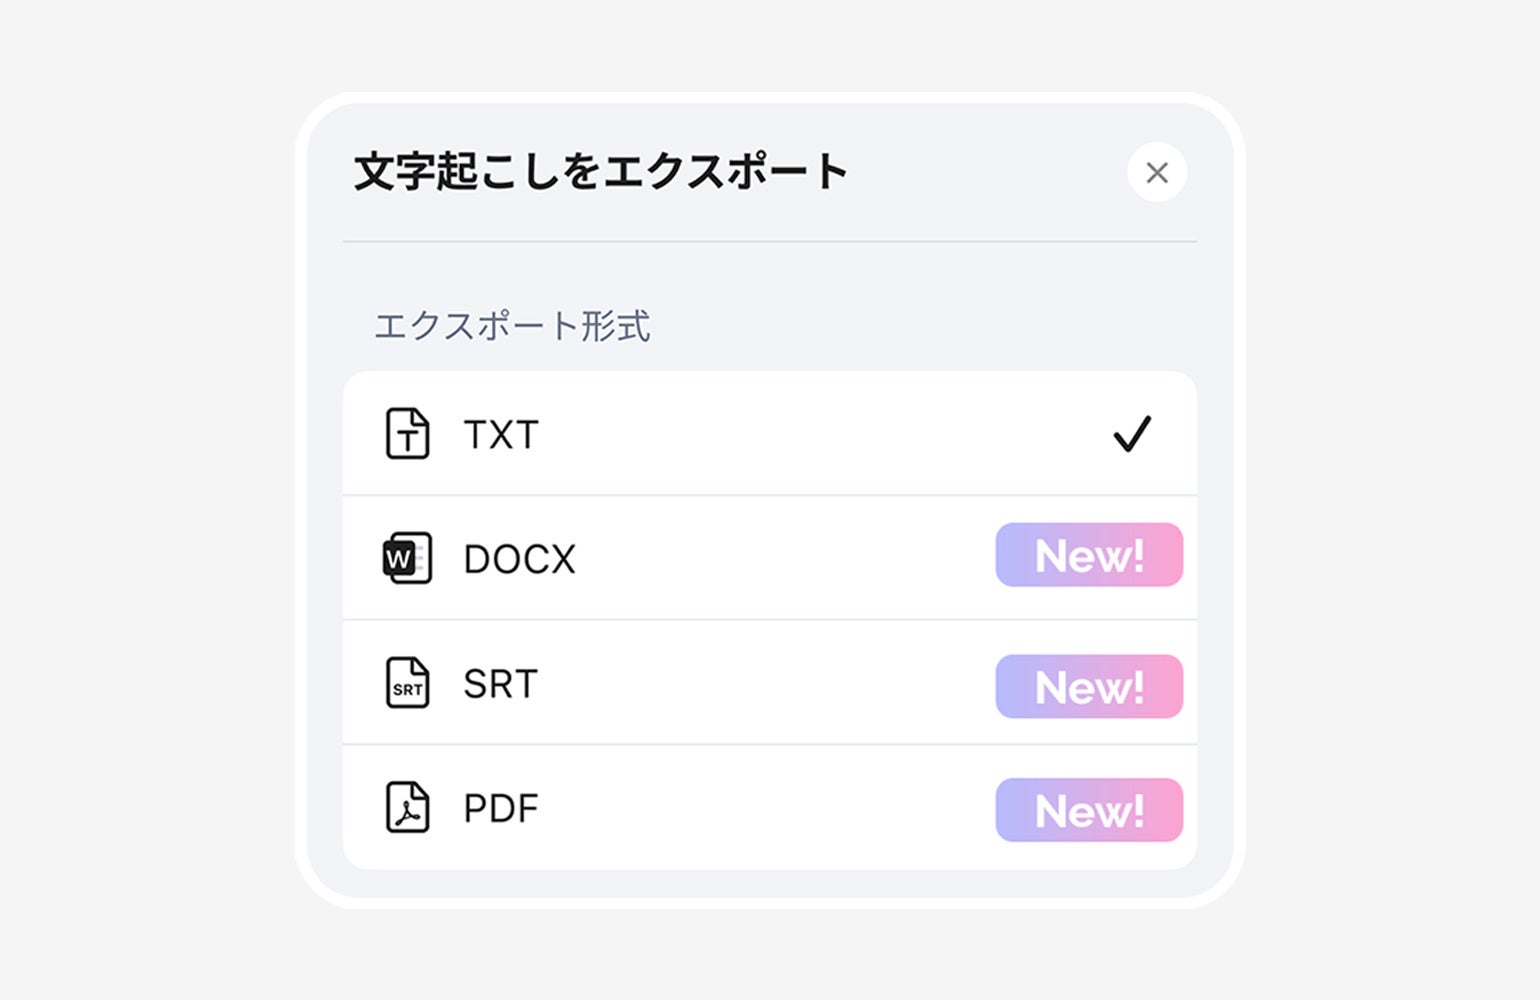Click the エクスポート形式 section heading
The height and width of the screenshot is (1000, 1540).
pyautogui.click(x=512, y=326)
